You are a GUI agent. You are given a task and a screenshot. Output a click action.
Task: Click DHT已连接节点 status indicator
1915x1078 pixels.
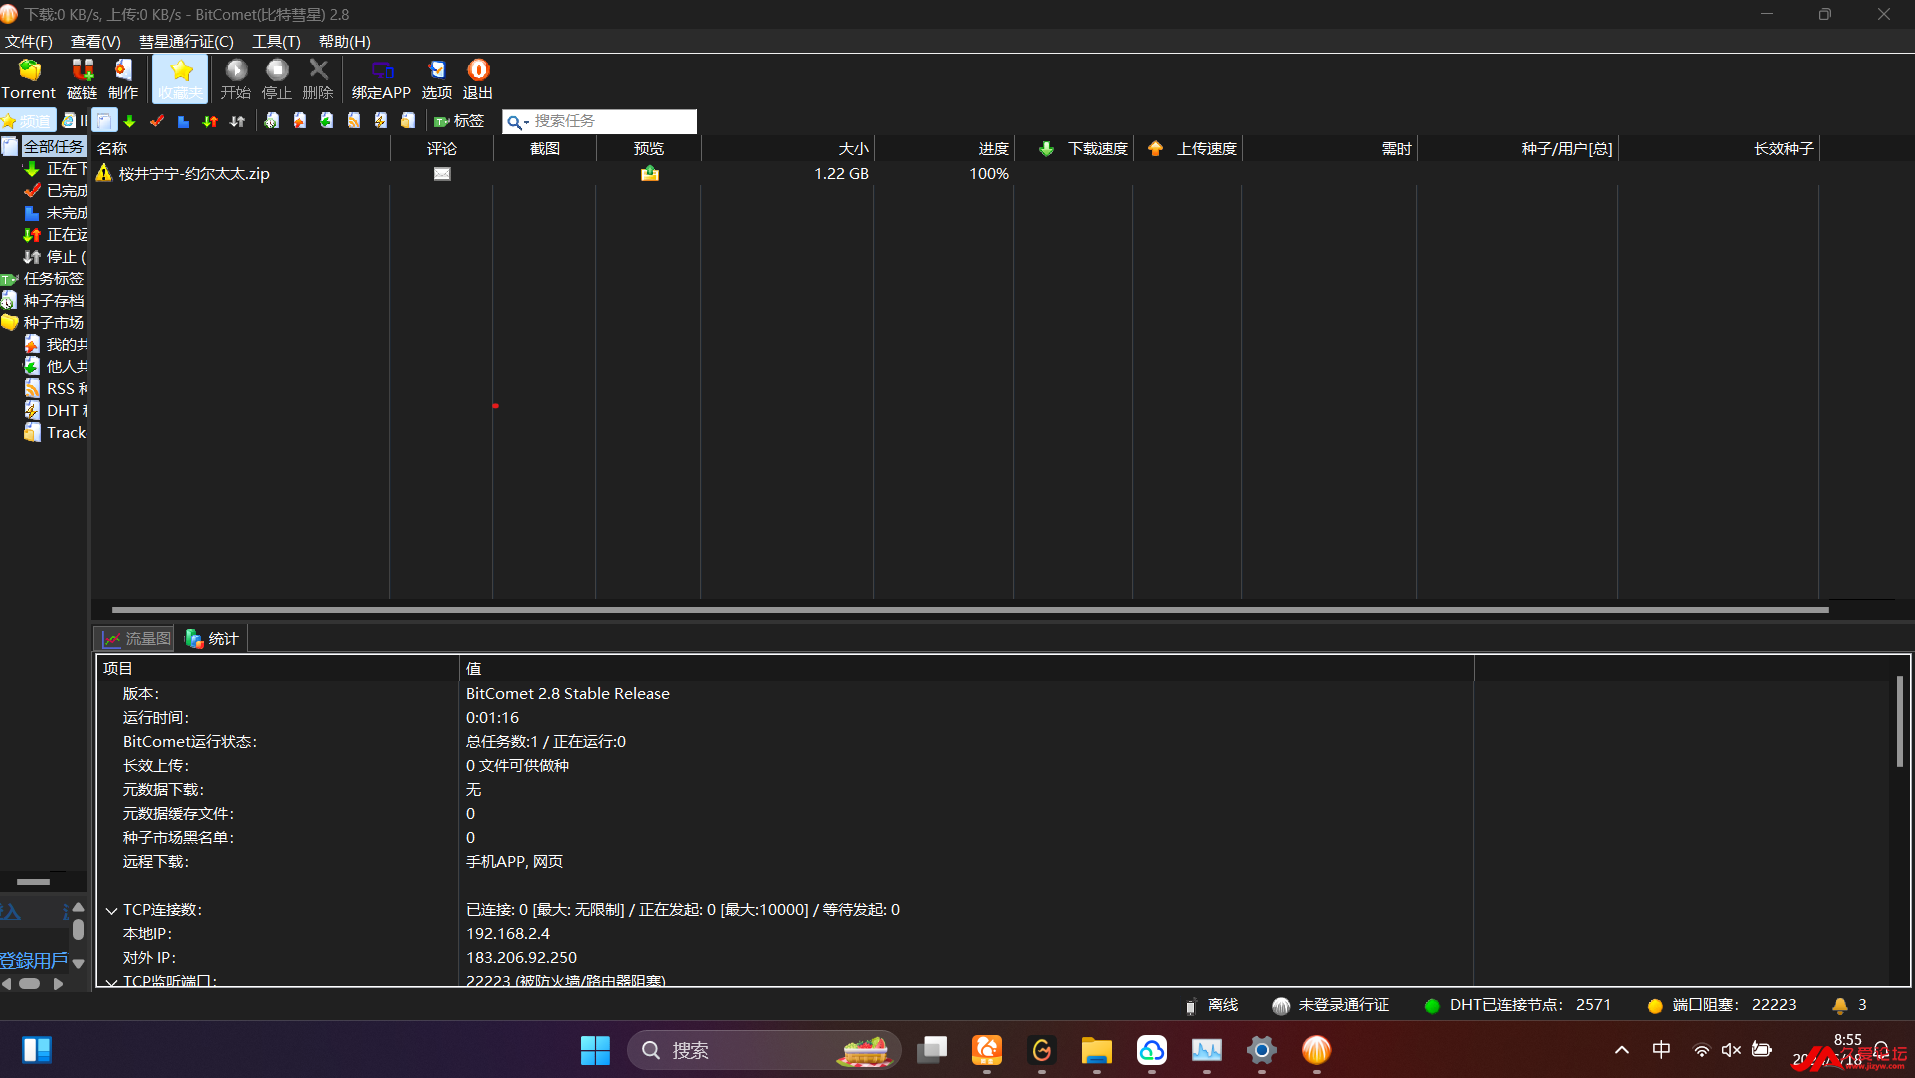tap(1518, 1005)
